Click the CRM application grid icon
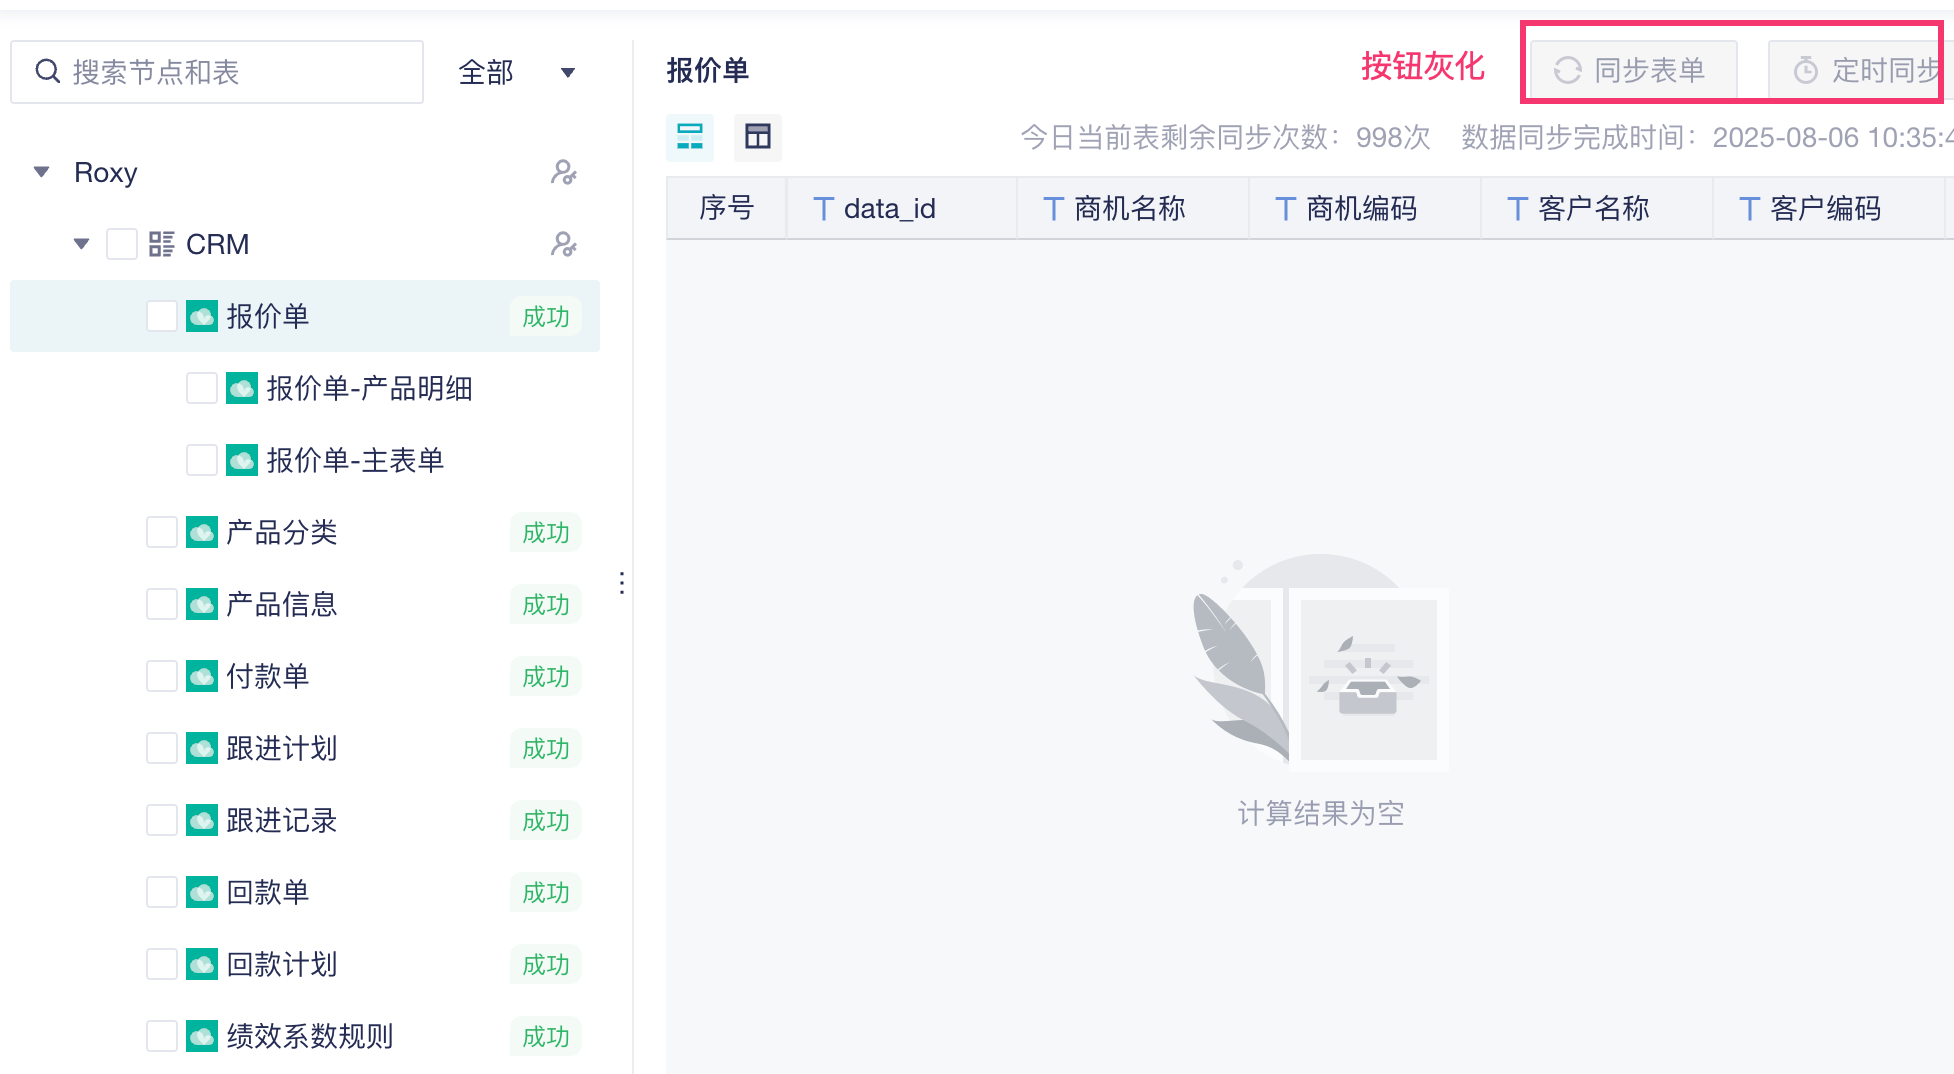 coord(162,244)
